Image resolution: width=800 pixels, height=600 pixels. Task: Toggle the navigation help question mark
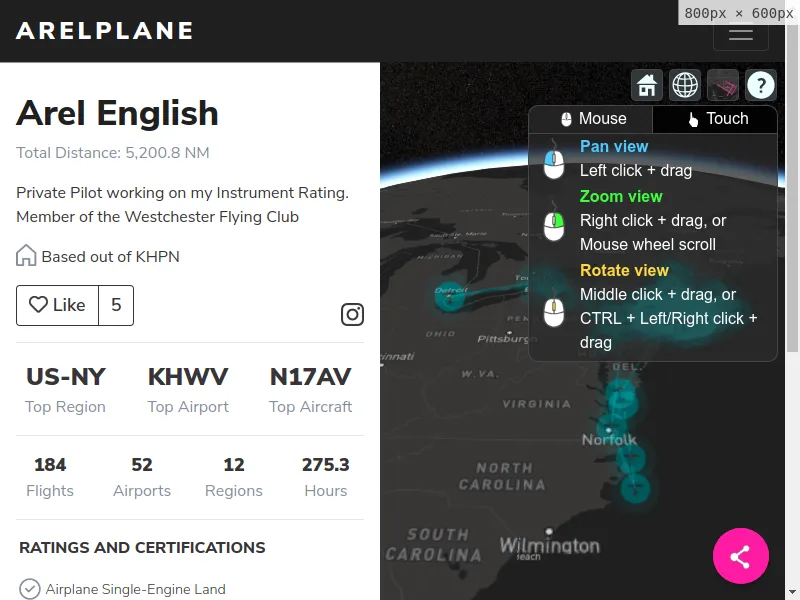coord(761,85)
